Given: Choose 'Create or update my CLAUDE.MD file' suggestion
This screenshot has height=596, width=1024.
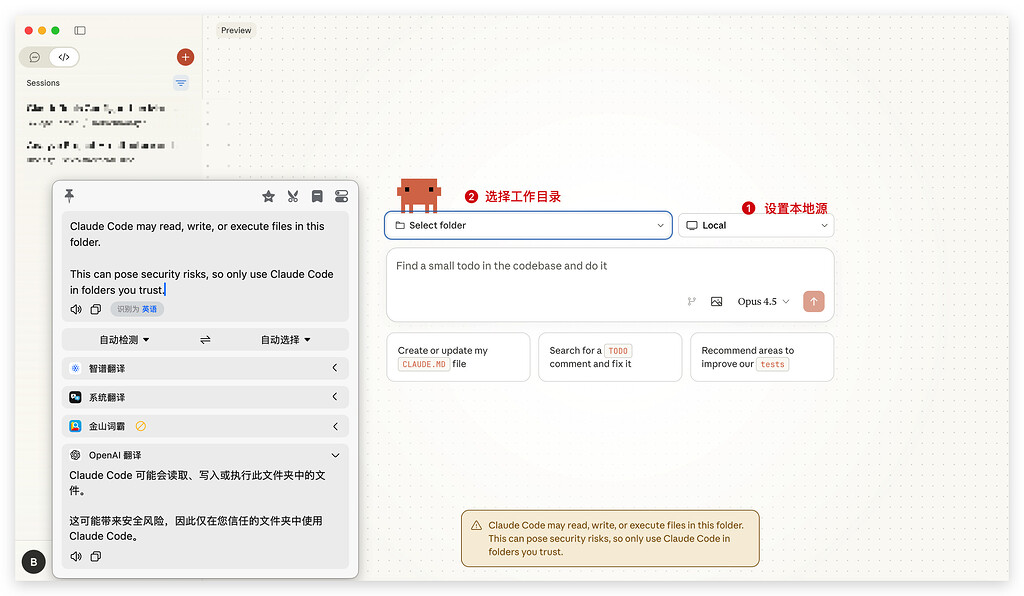Looking at the screenshot, I should (x=458, y=357).
